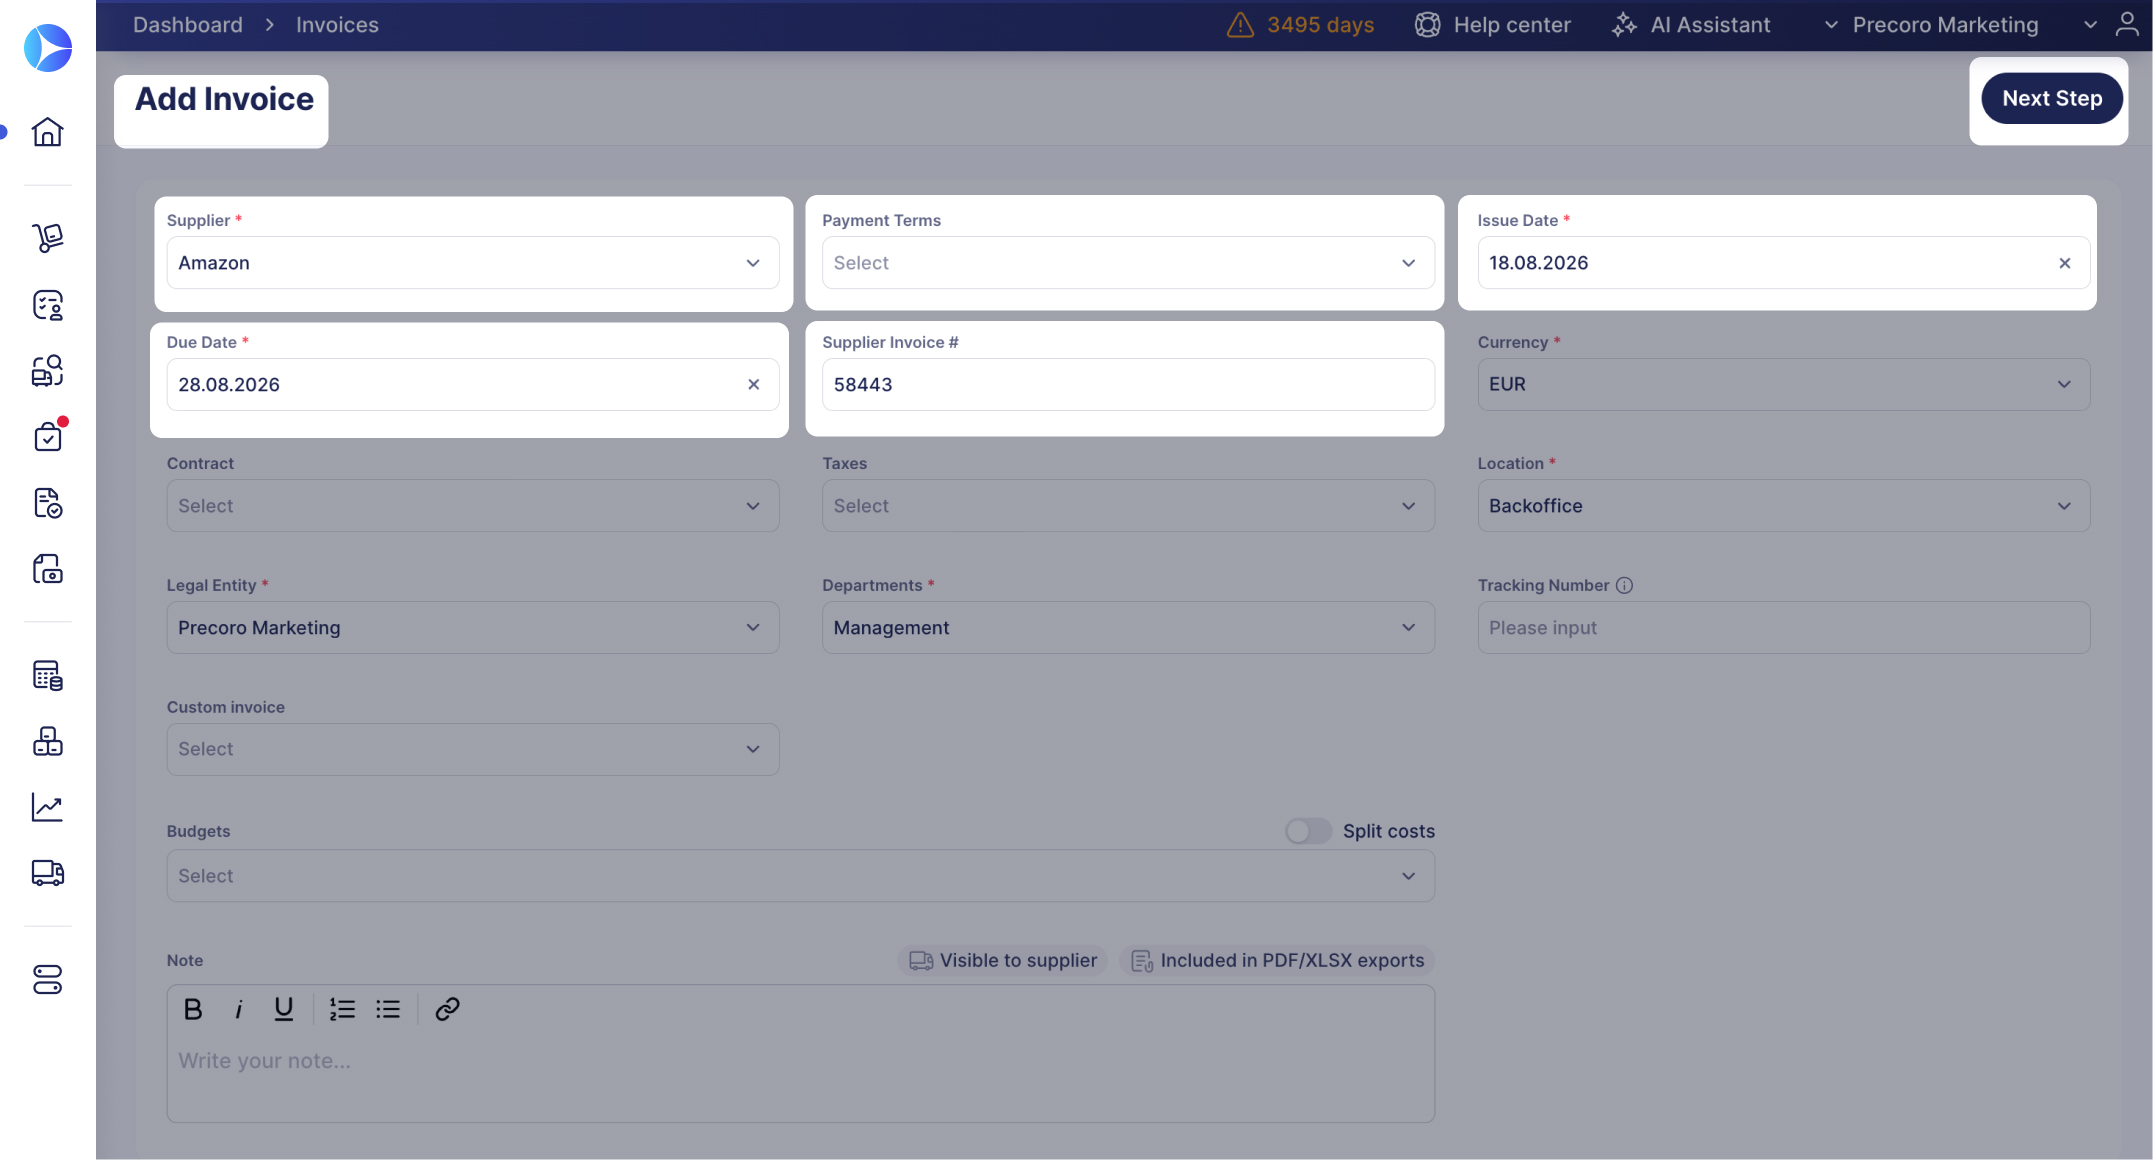Viewport: 2153px width, 1160px height.
Task: Expand the Taxes select field
Action: tap(1128, 506)
